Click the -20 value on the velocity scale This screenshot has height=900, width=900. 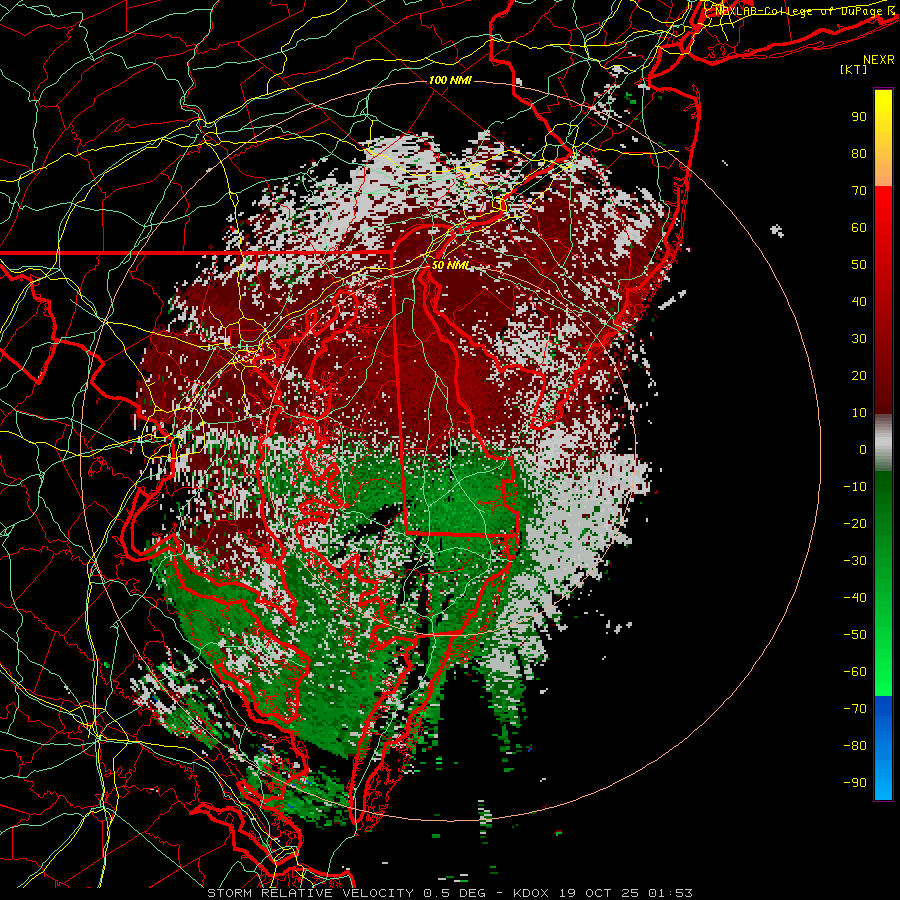click(x=855, y=523)
